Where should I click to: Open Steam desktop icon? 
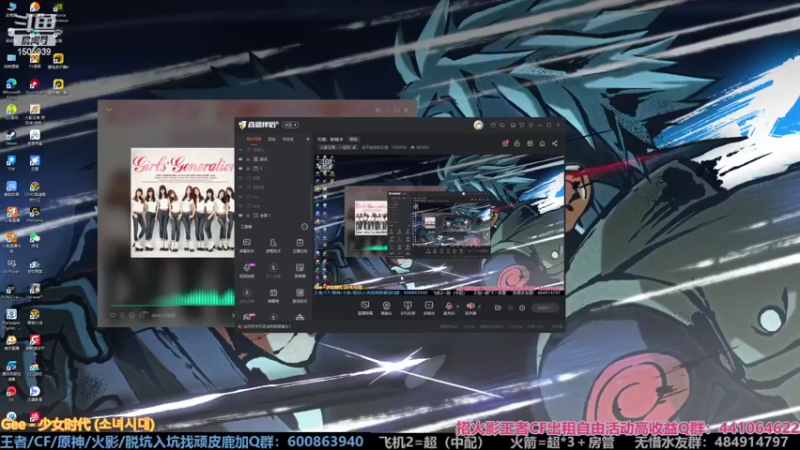coord(11,137)
